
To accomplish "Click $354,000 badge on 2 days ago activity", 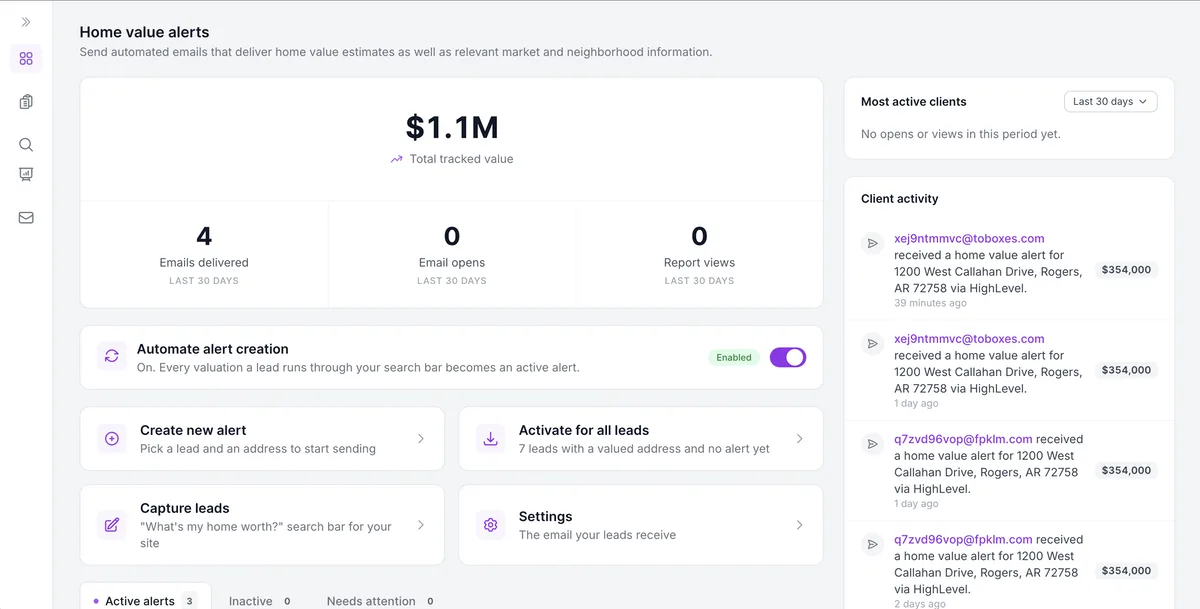I will [x=1126, y=571].
